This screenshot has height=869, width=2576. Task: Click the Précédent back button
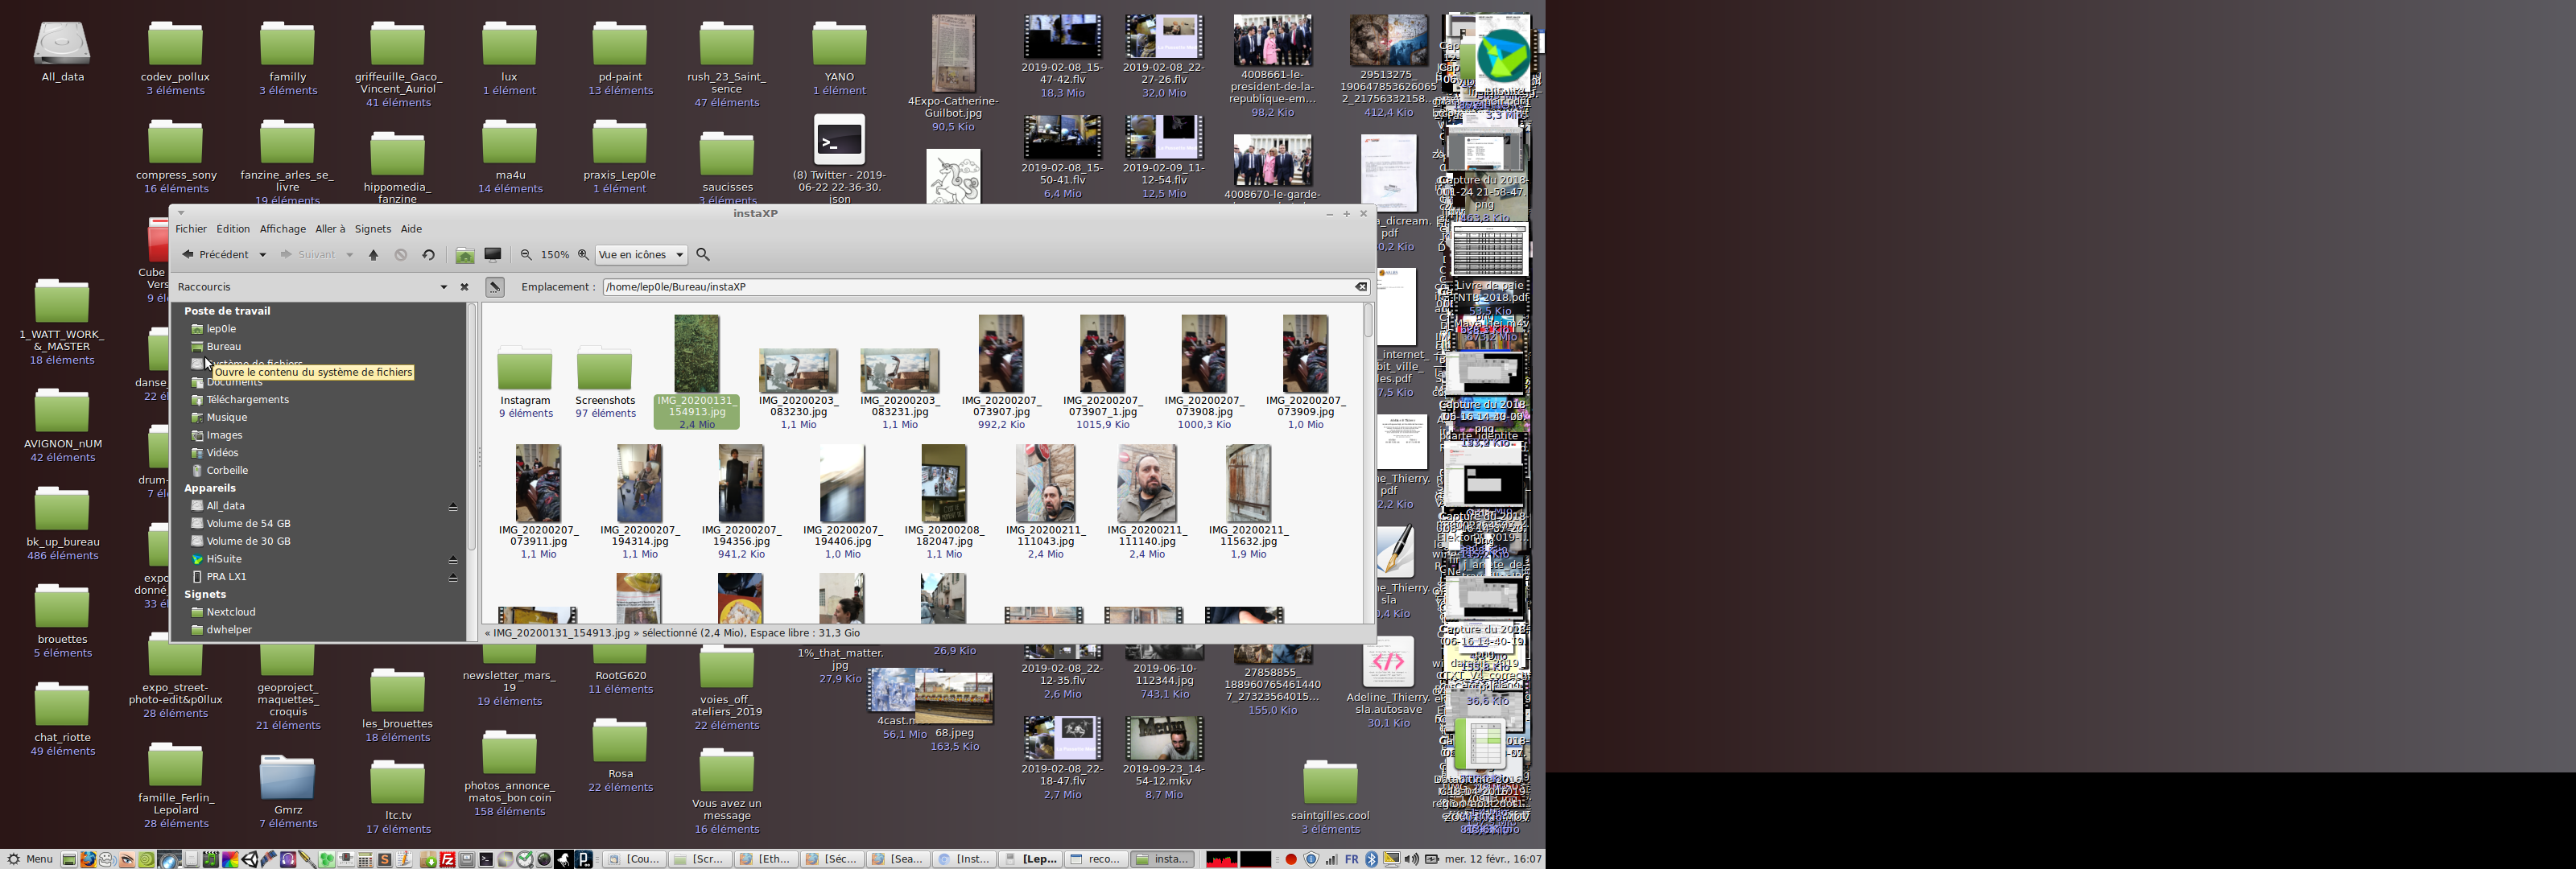coord(216,255)
